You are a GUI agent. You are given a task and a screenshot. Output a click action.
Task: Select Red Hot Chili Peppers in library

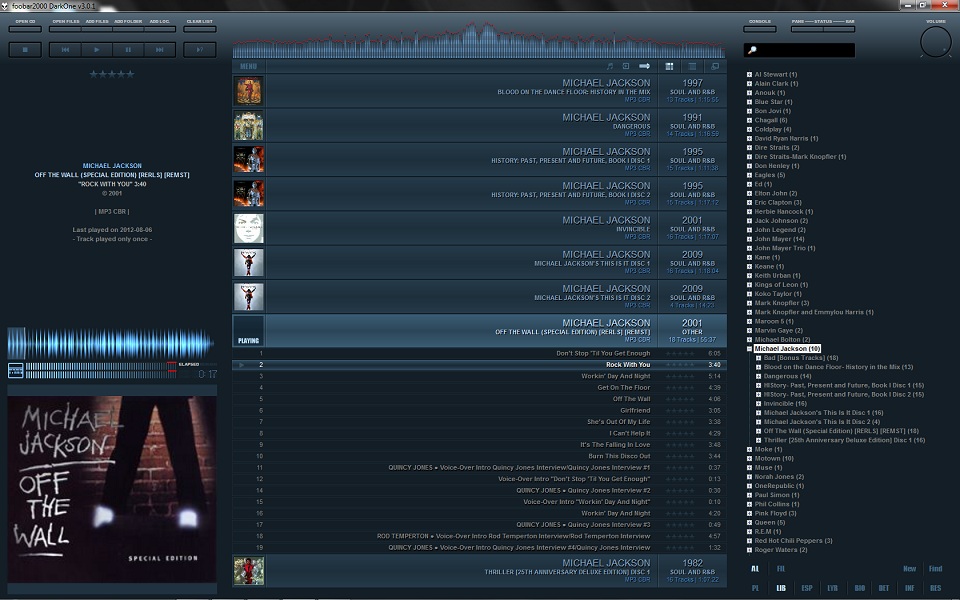(793, 541)
